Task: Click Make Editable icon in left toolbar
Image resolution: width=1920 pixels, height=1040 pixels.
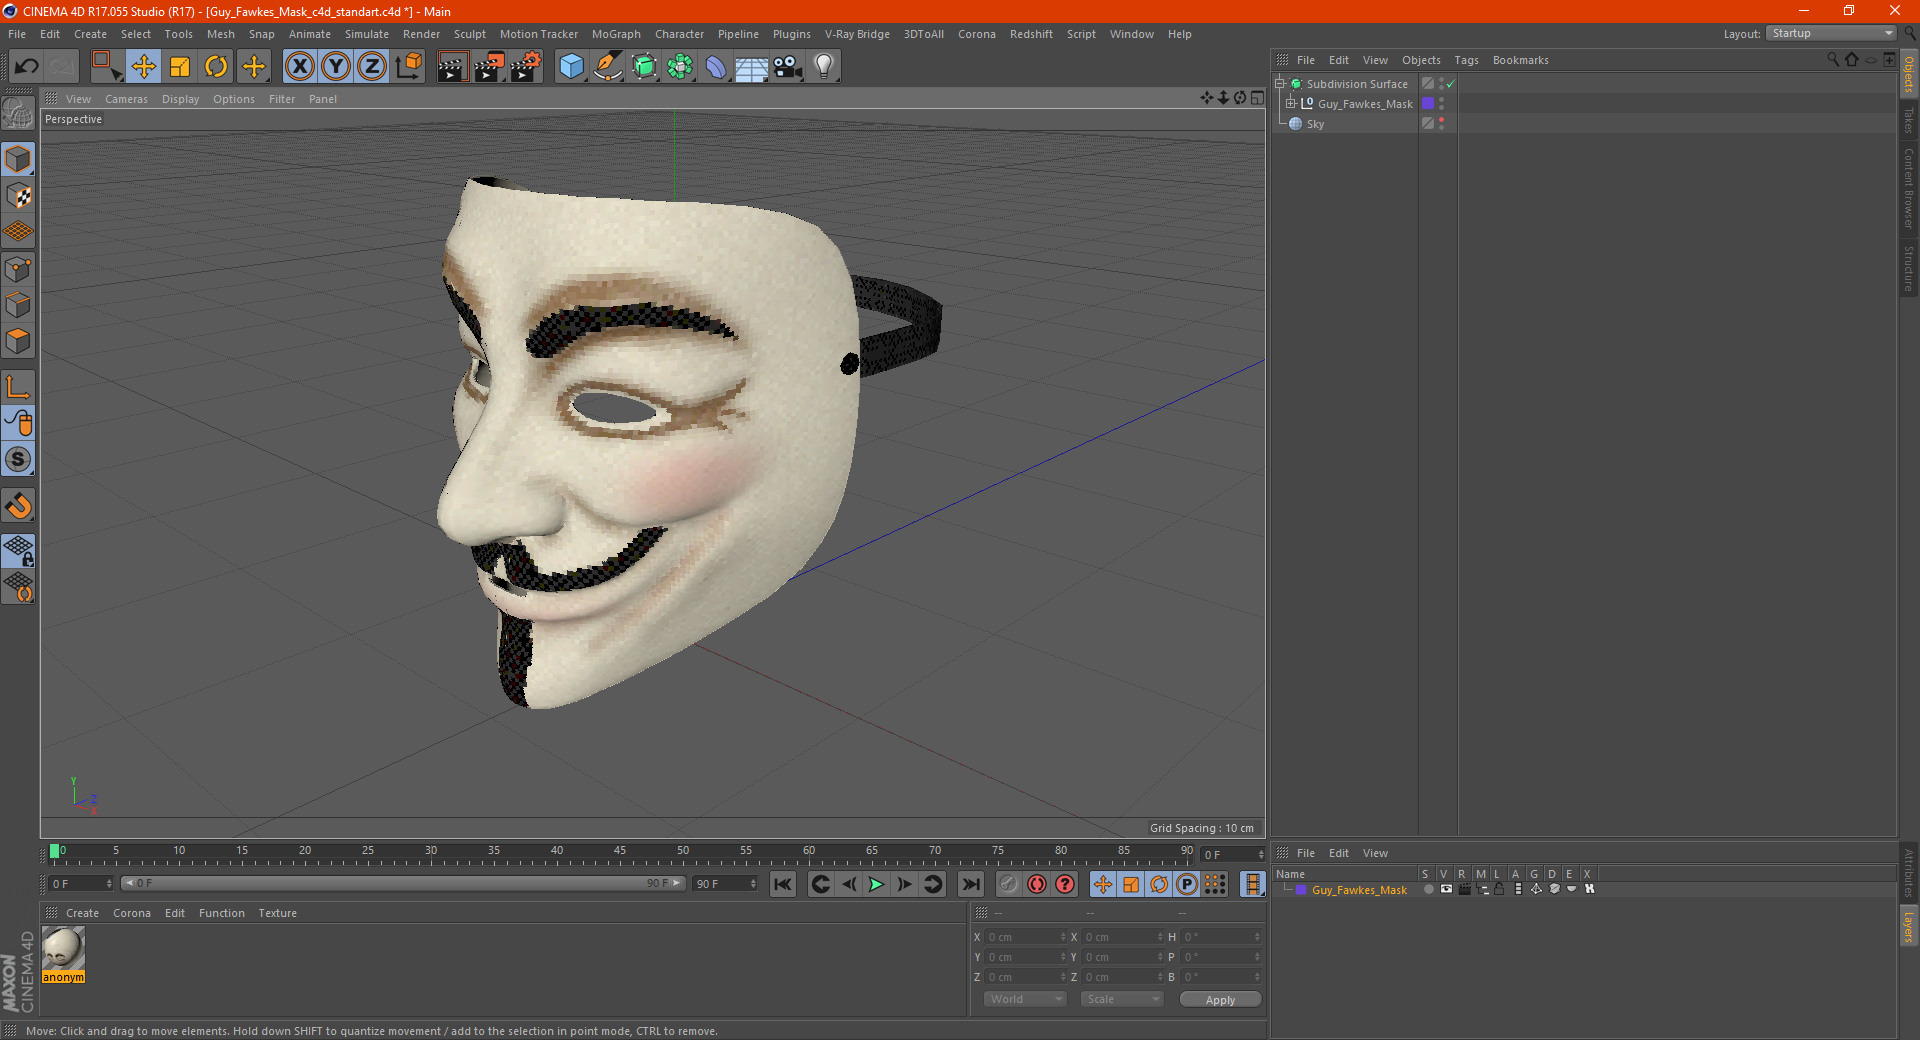Action: tap(18, 114)
